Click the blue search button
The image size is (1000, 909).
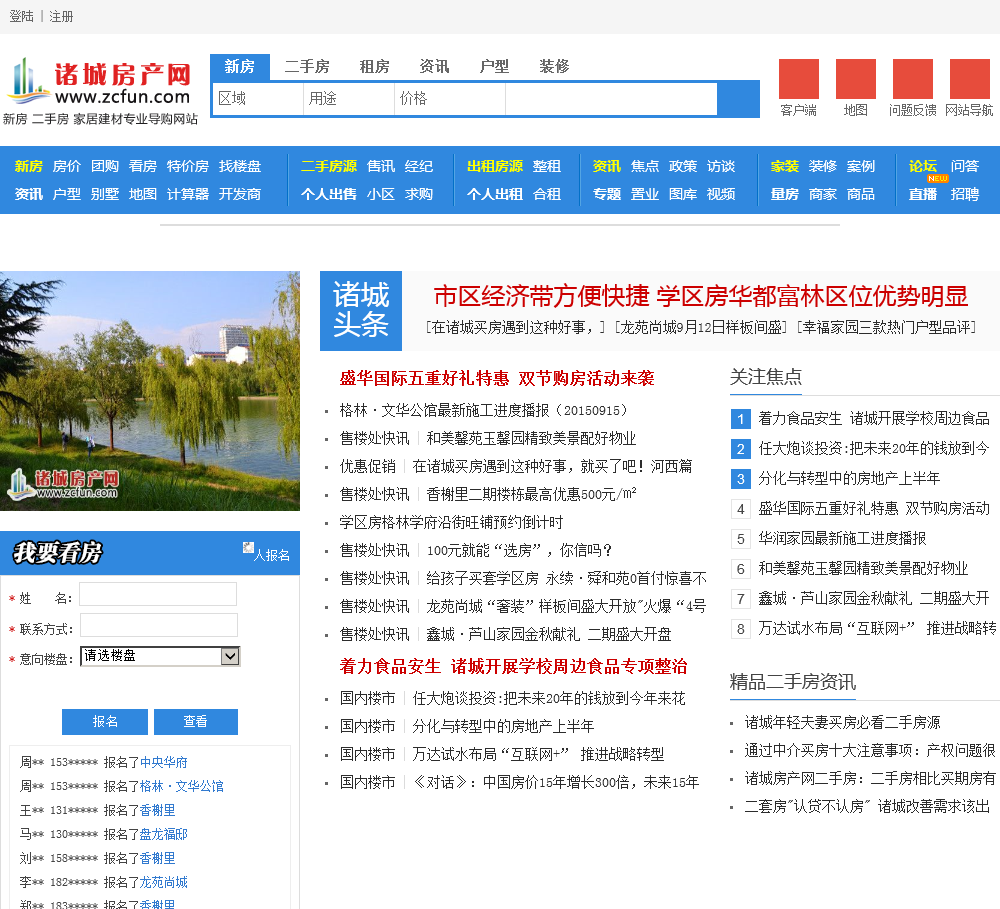[738, 99]
